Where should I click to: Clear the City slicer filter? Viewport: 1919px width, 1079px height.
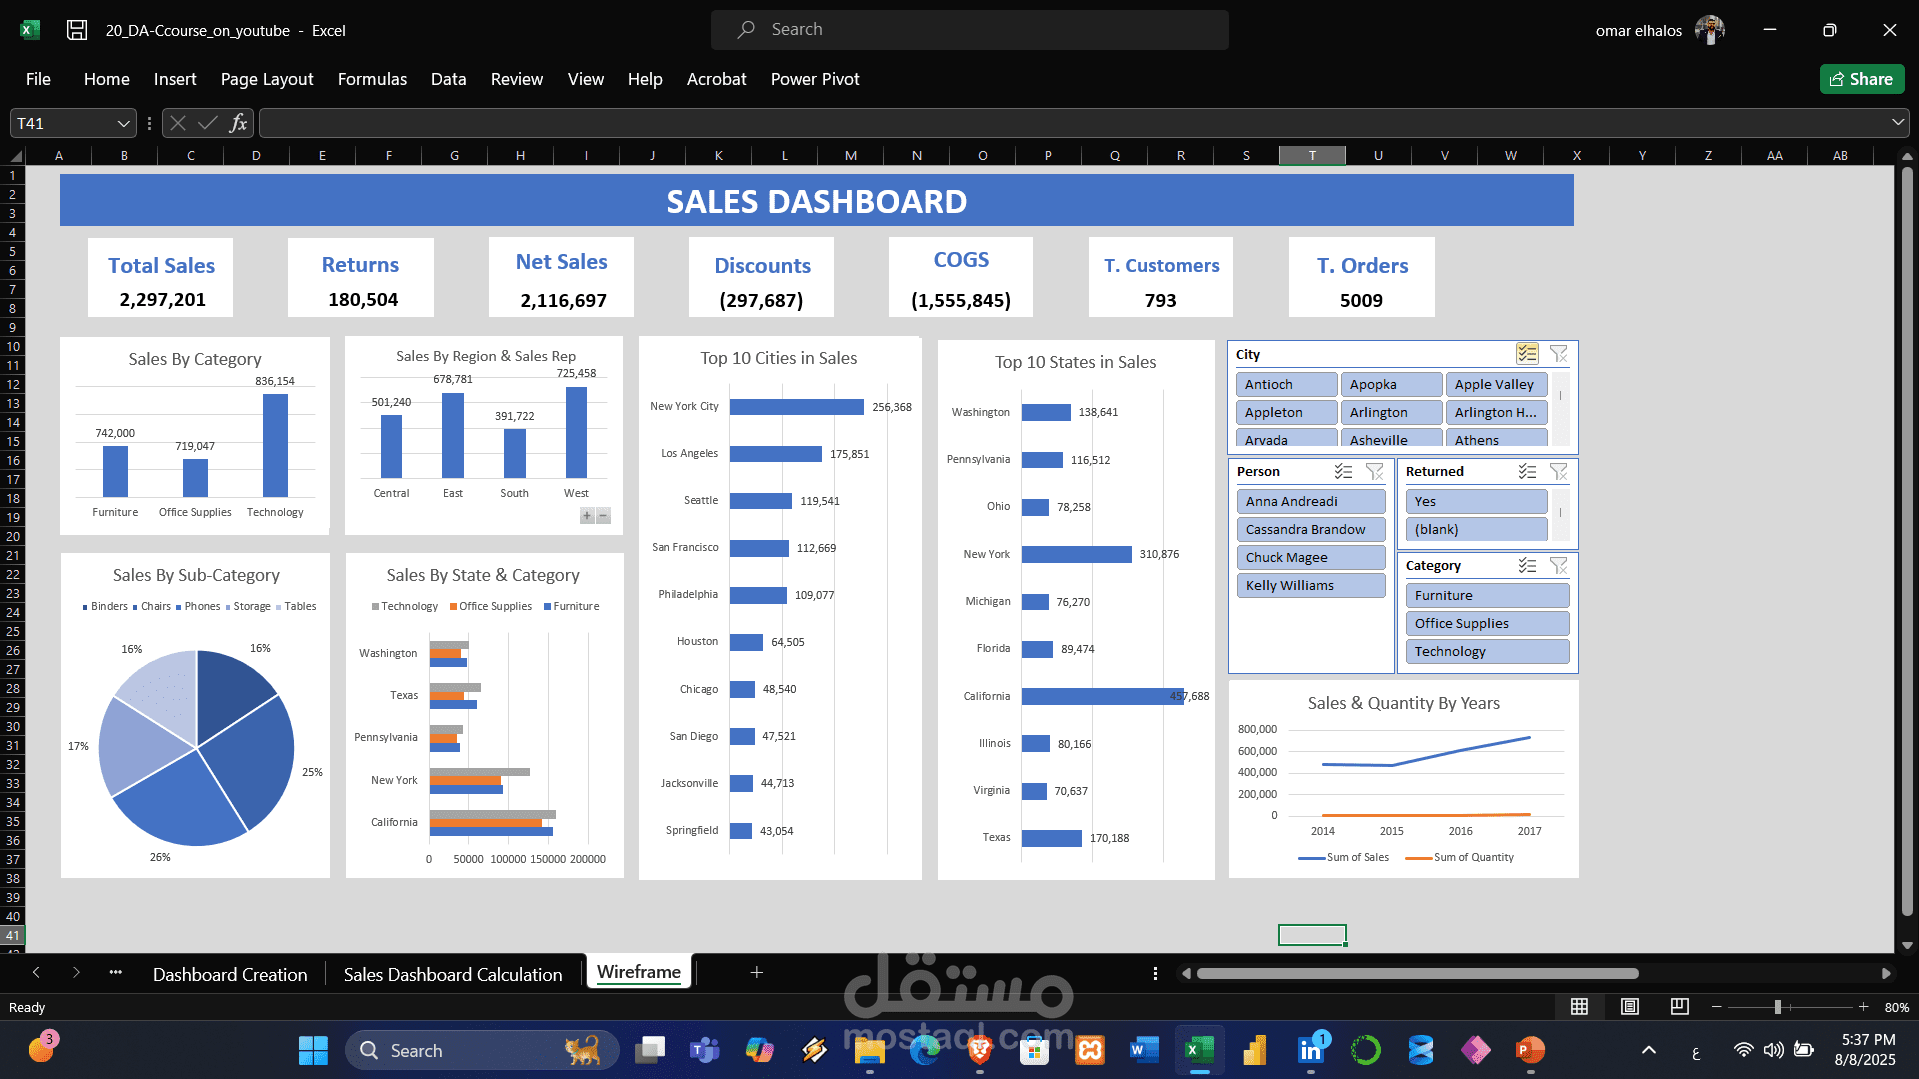click(x=1558, y=354)
